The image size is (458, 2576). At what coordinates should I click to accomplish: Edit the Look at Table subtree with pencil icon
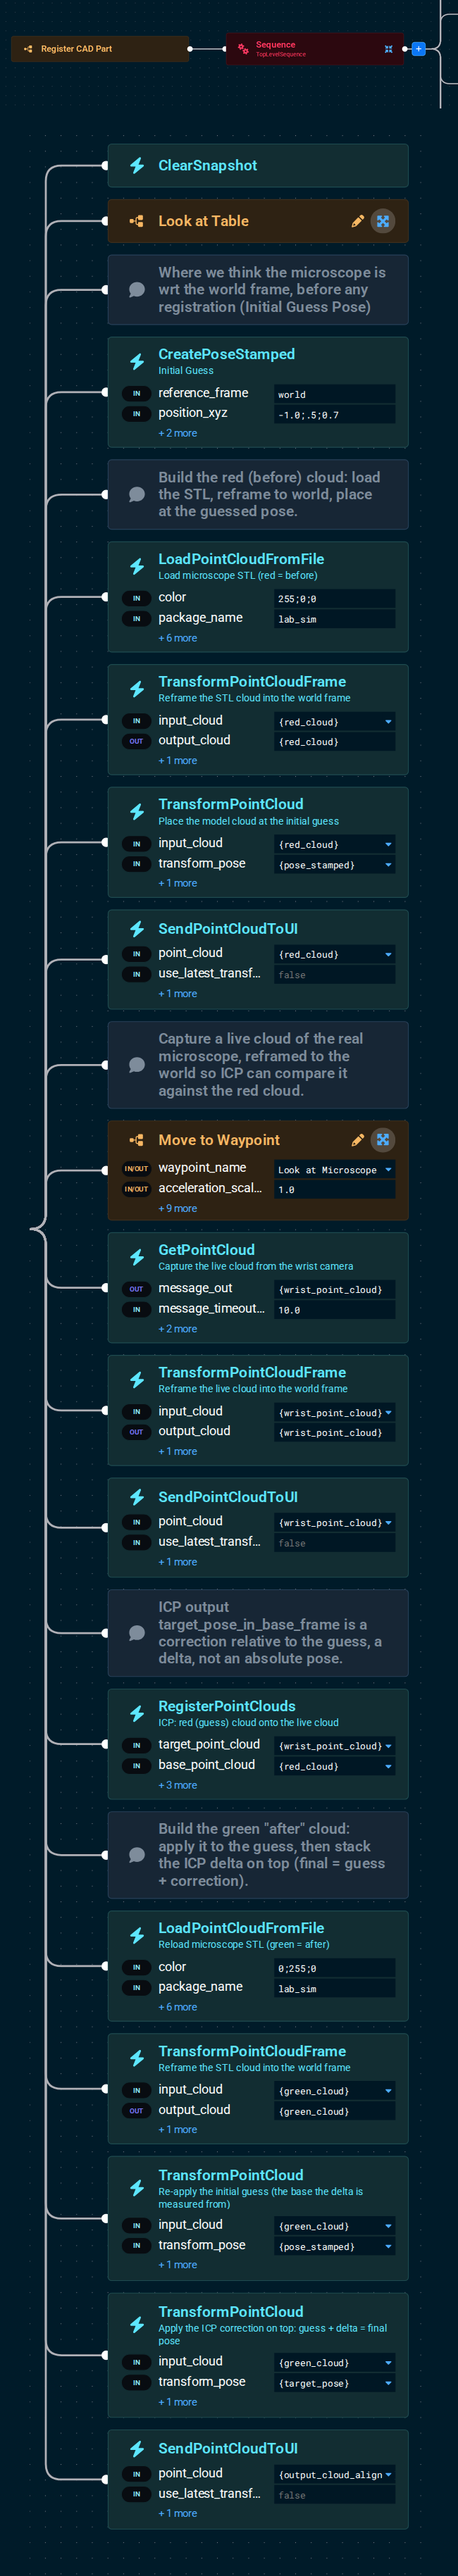pyautogui.click(x=358, y=221)
